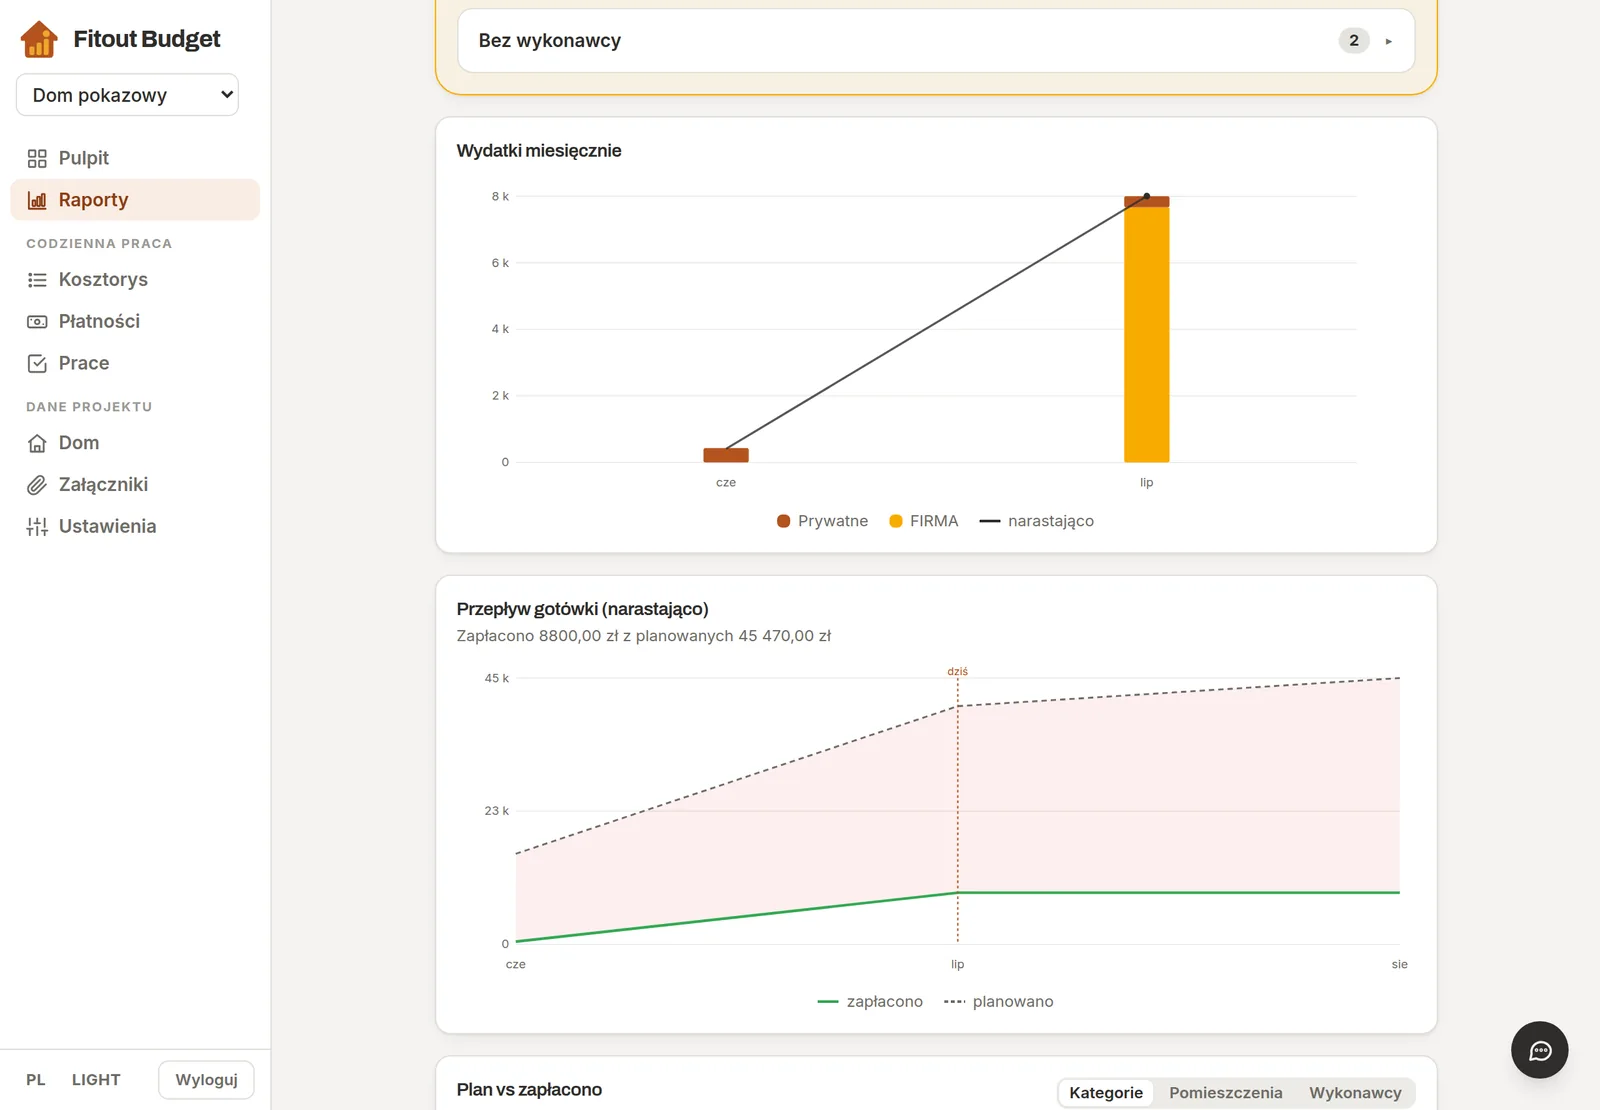Open the Dom pokazowy project dropdown
This screenshot has height=1110, width=1600.
pos(127,95)
